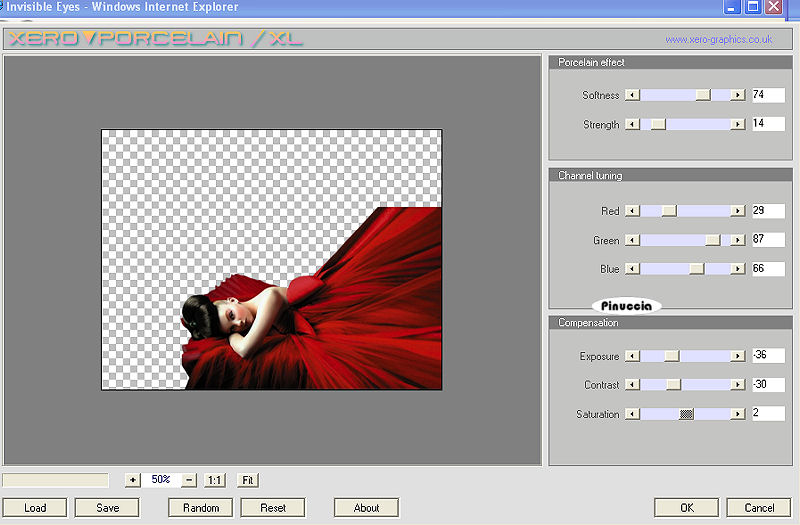
Task: Click the Exposure left arrow
Action: (633, 356)
